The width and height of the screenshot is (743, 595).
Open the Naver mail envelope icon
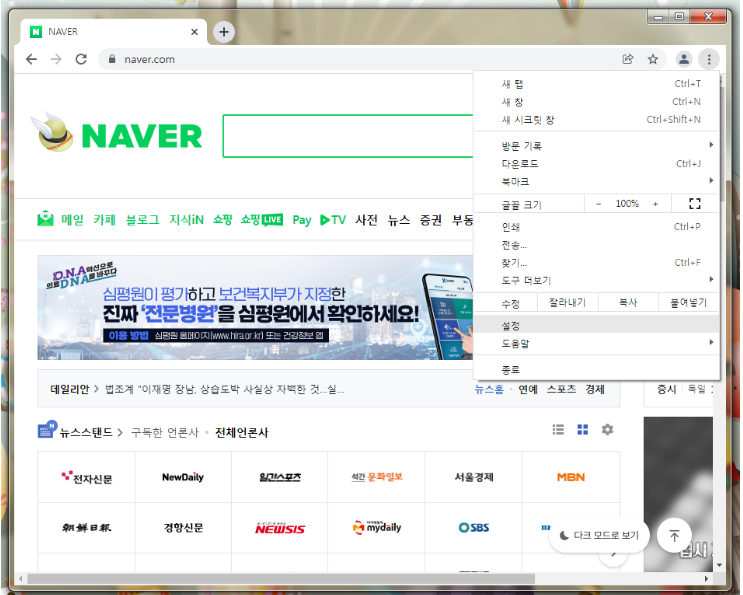[45, 218]
